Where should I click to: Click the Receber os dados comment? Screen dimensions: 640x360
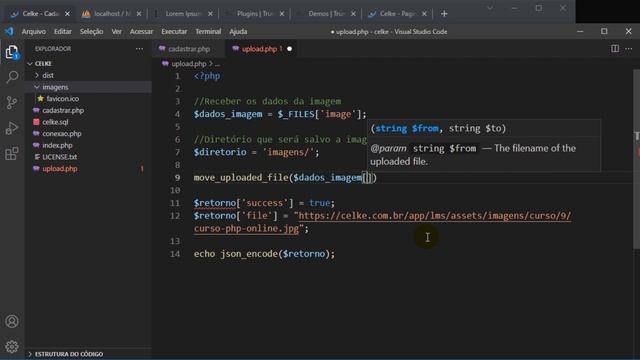click(x=267, y=101)
